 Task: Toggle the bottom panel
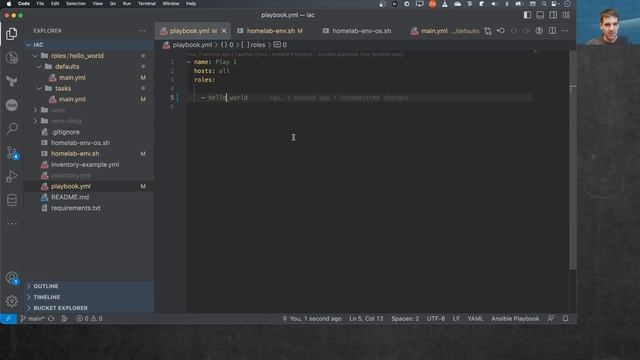pyautogui.click(x=540, y=15)
